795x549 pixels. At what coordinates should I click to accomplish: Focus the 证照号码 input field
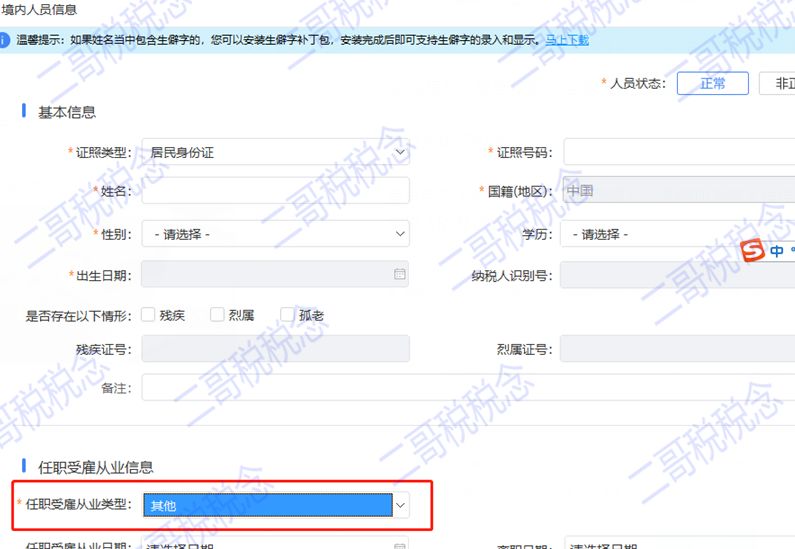click(x=678, y=153)
